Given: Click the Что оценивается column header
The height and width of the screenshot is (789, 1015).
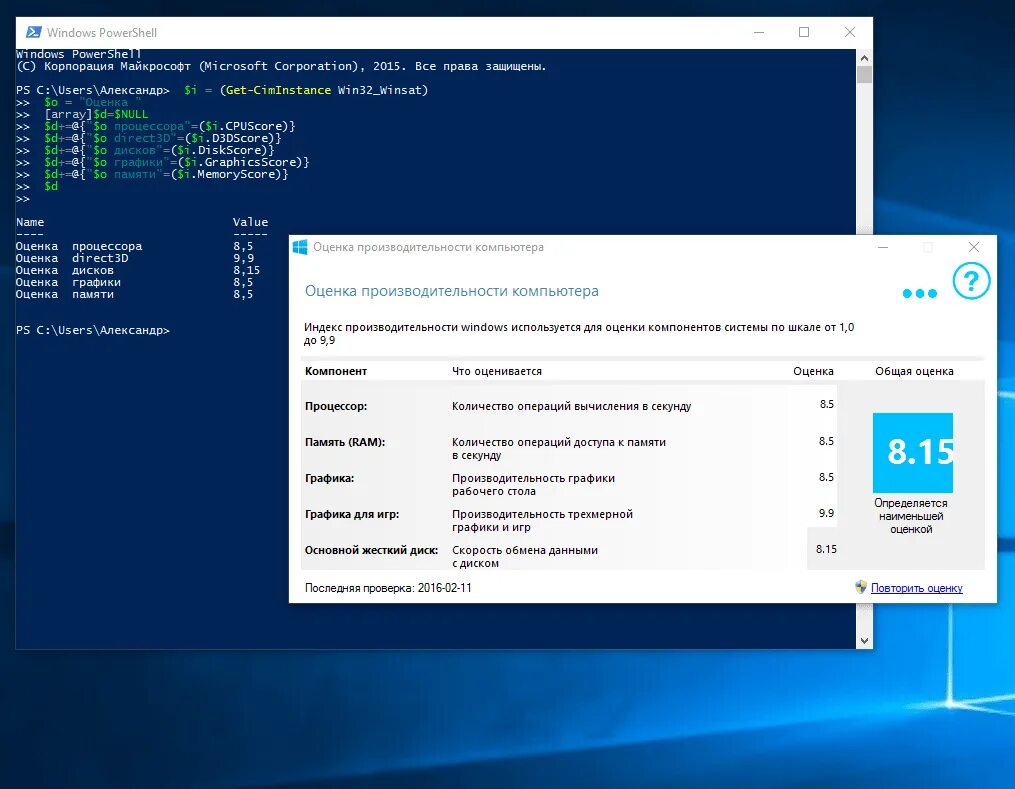Looking at the screenshot, I should pos(496,371).
